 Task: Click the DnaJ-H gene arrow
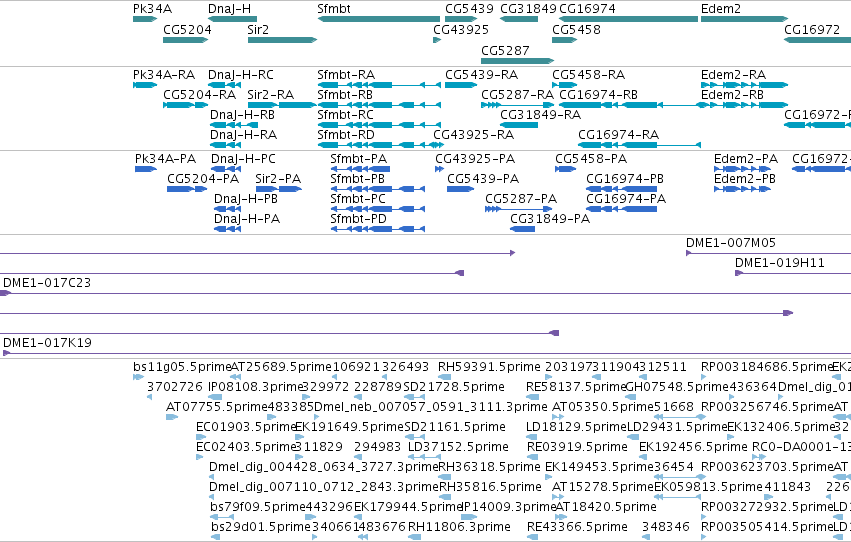click(x=232, y=19)
